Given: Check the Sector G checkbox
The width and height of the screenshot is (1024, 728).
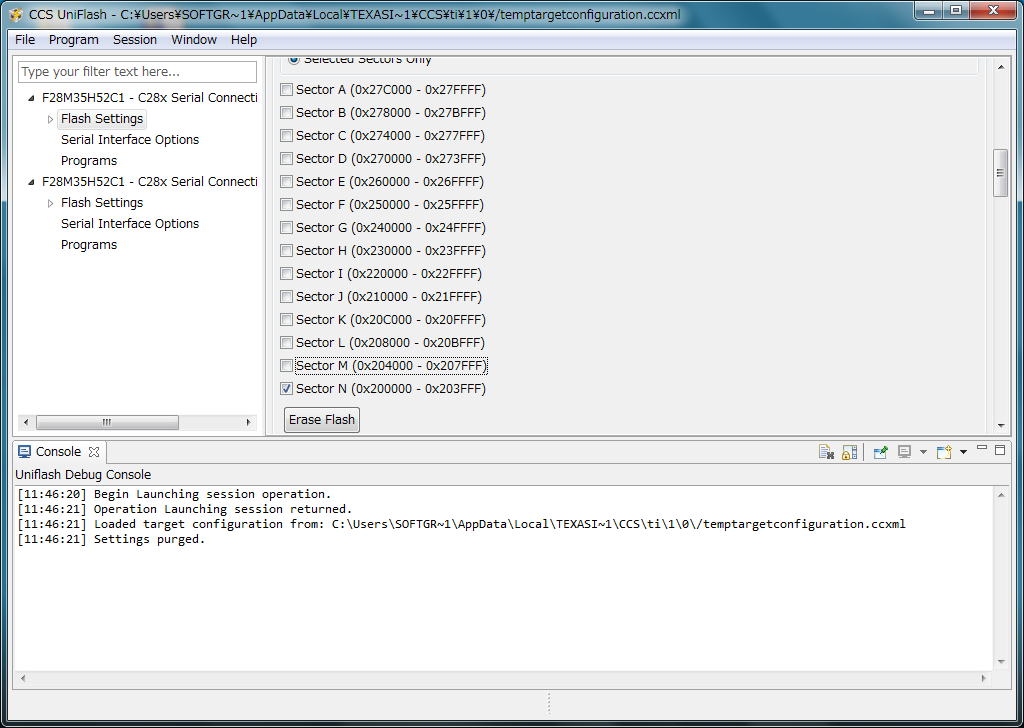Looking at the screenshot, I should (x=286, y=227).
